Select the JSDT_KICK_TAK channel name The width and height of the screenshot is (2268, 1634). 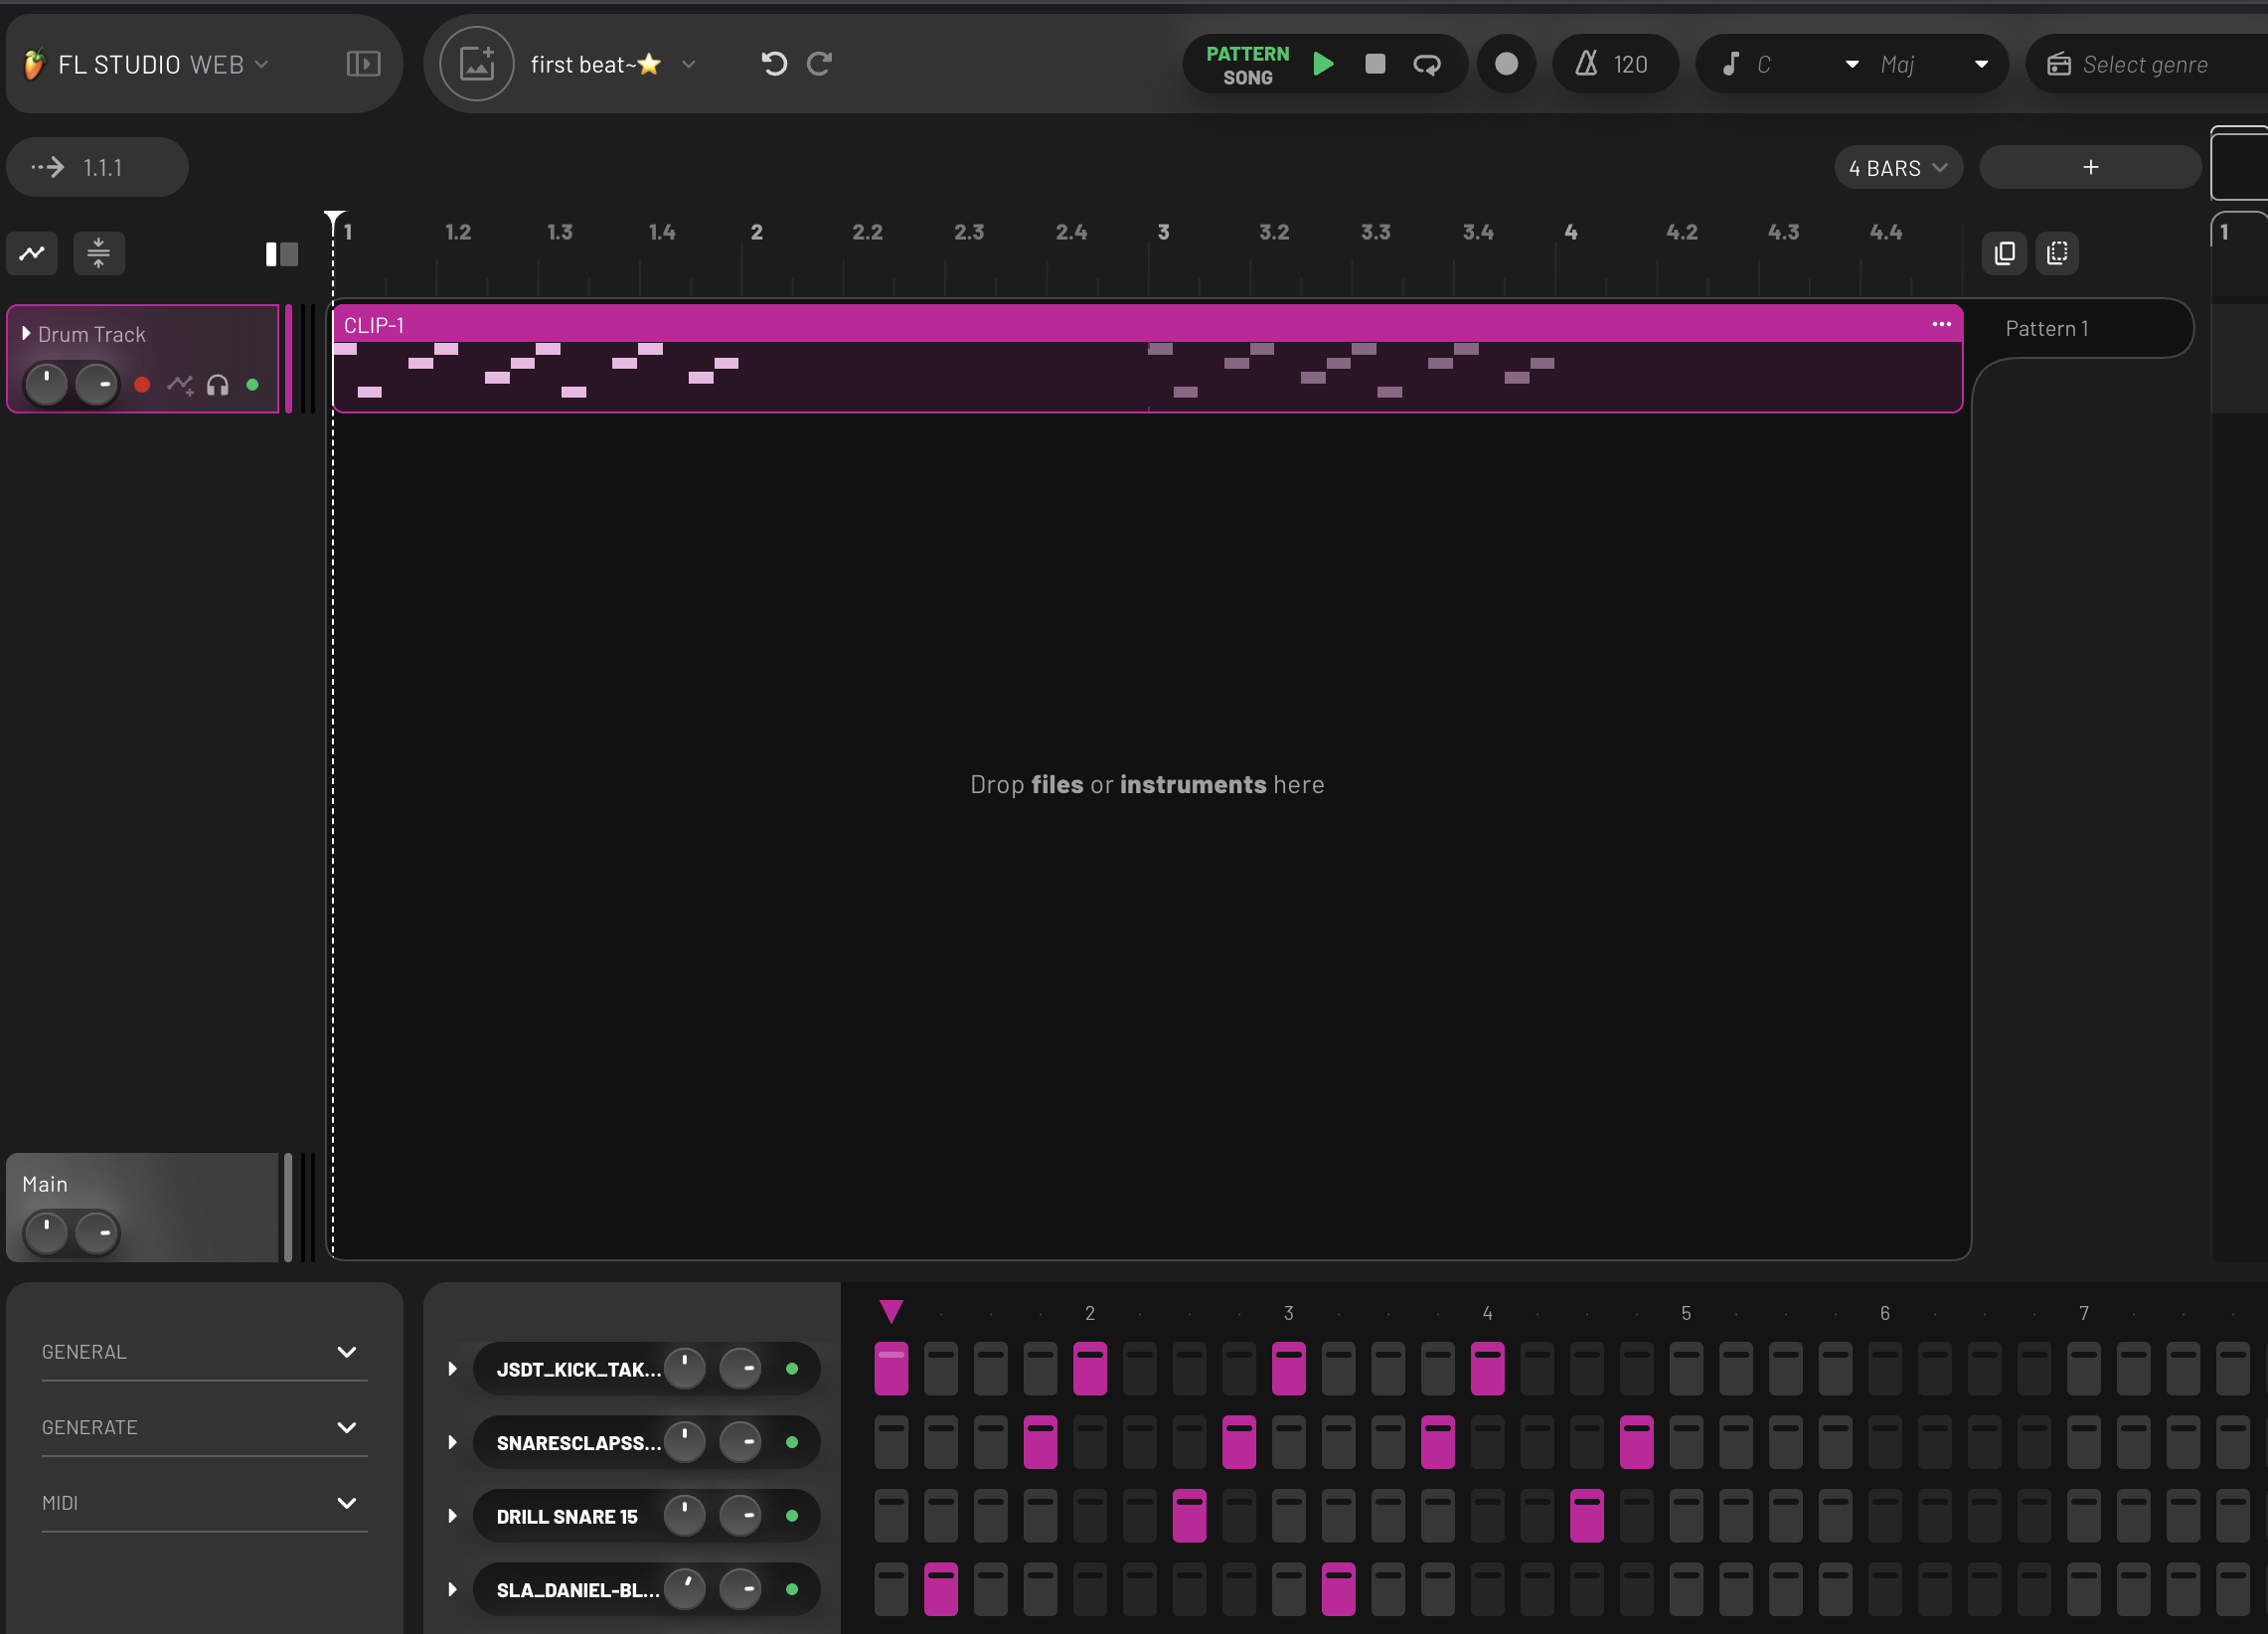click(578, 1369)
